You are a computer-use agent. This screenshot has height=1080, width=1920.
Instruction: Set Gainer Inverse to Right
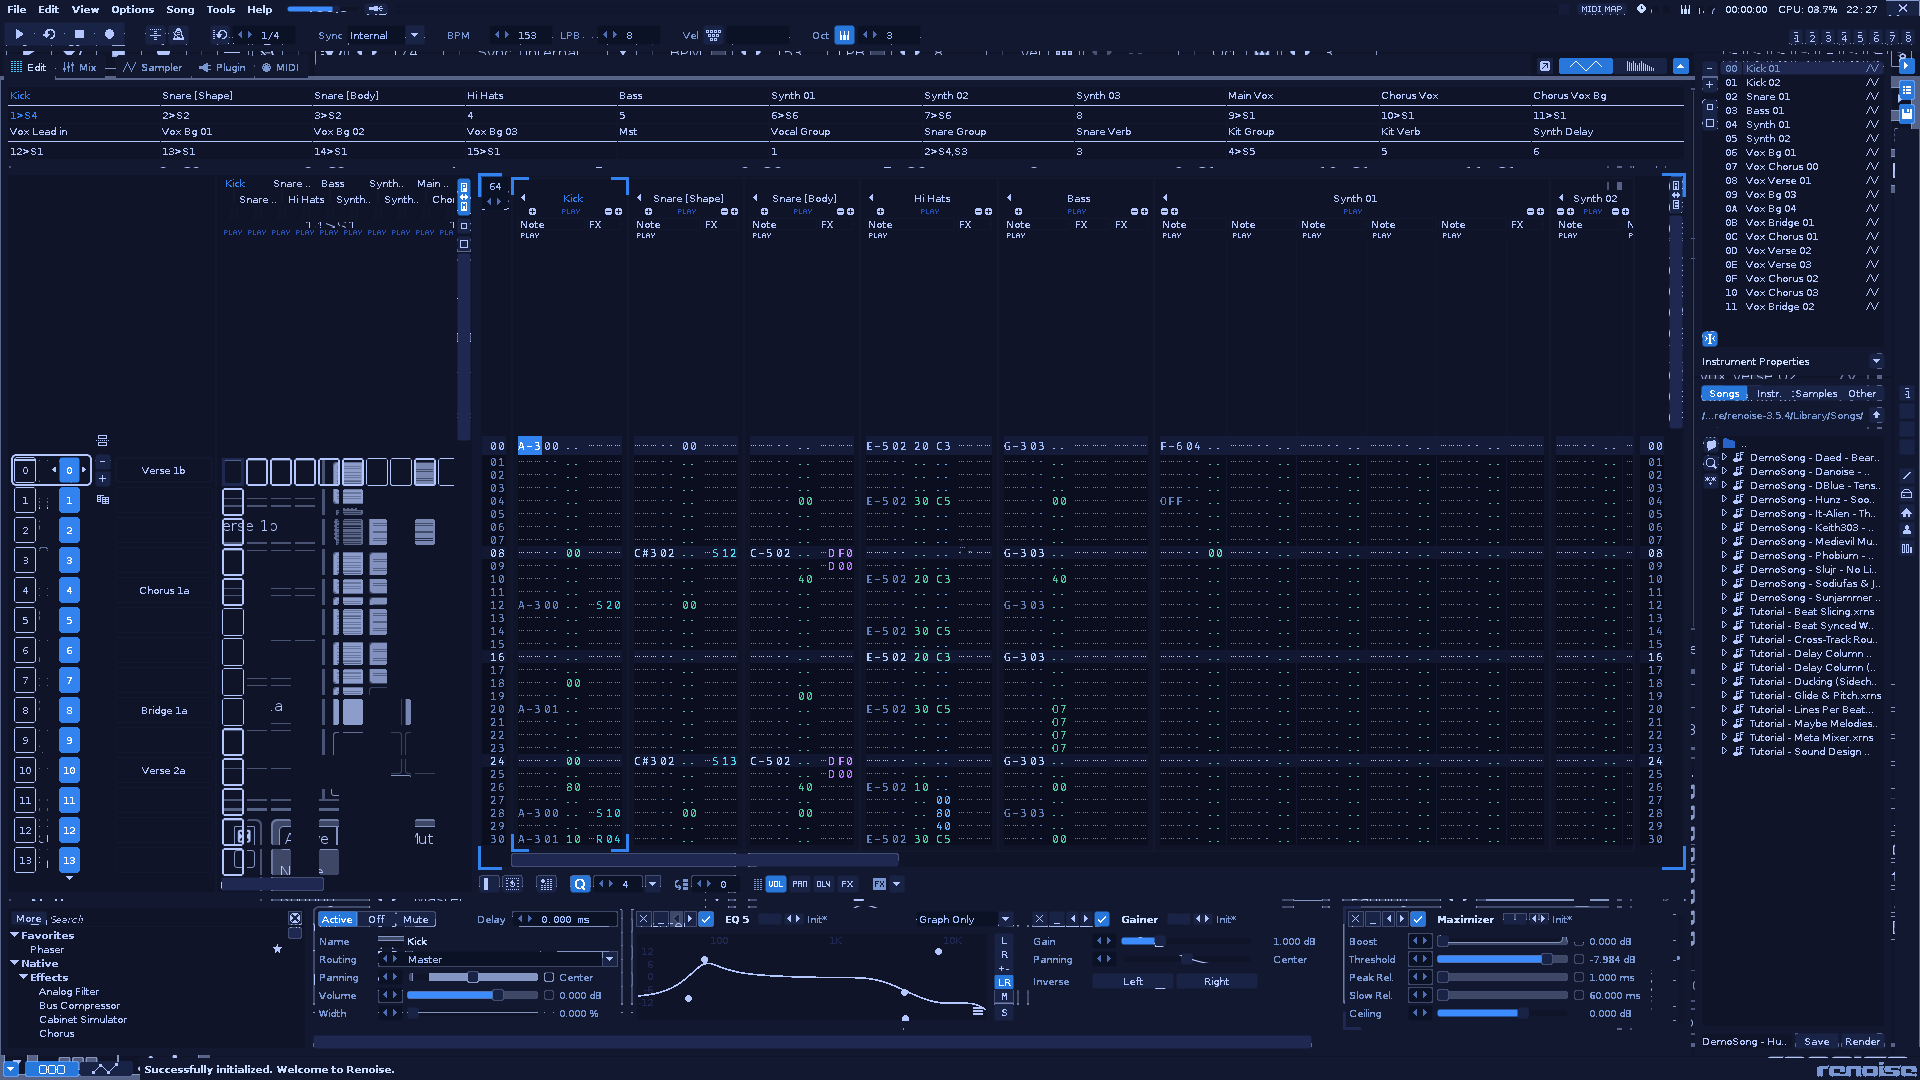(x=1217, y=981)
